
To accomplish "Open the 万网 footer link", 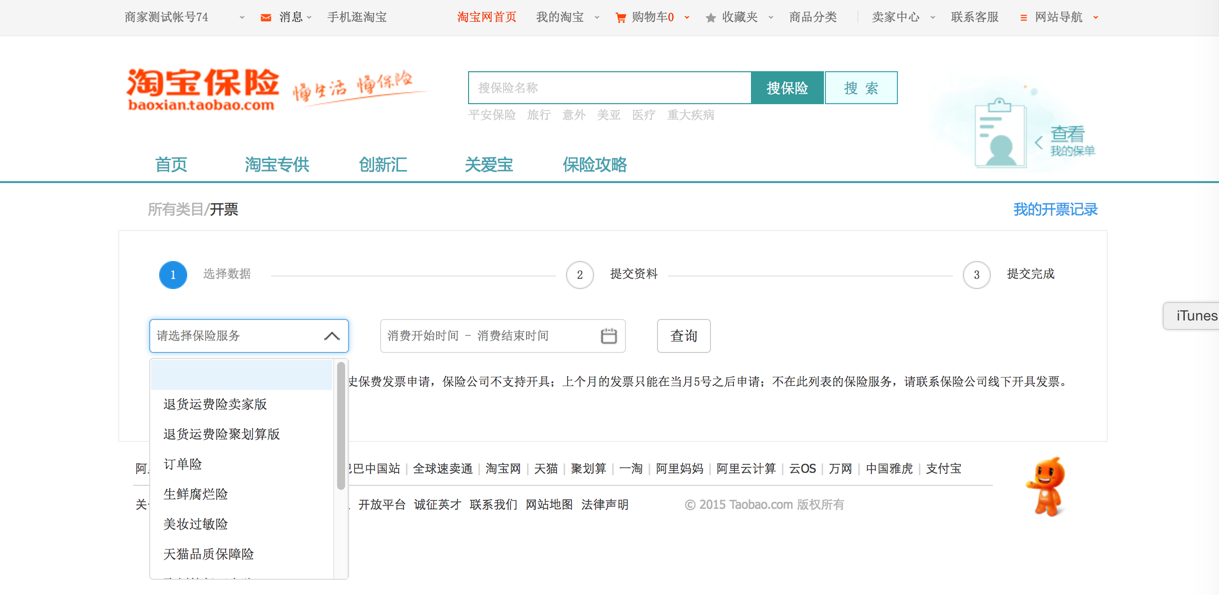I will pyautogui.click(x=840, y=469).
